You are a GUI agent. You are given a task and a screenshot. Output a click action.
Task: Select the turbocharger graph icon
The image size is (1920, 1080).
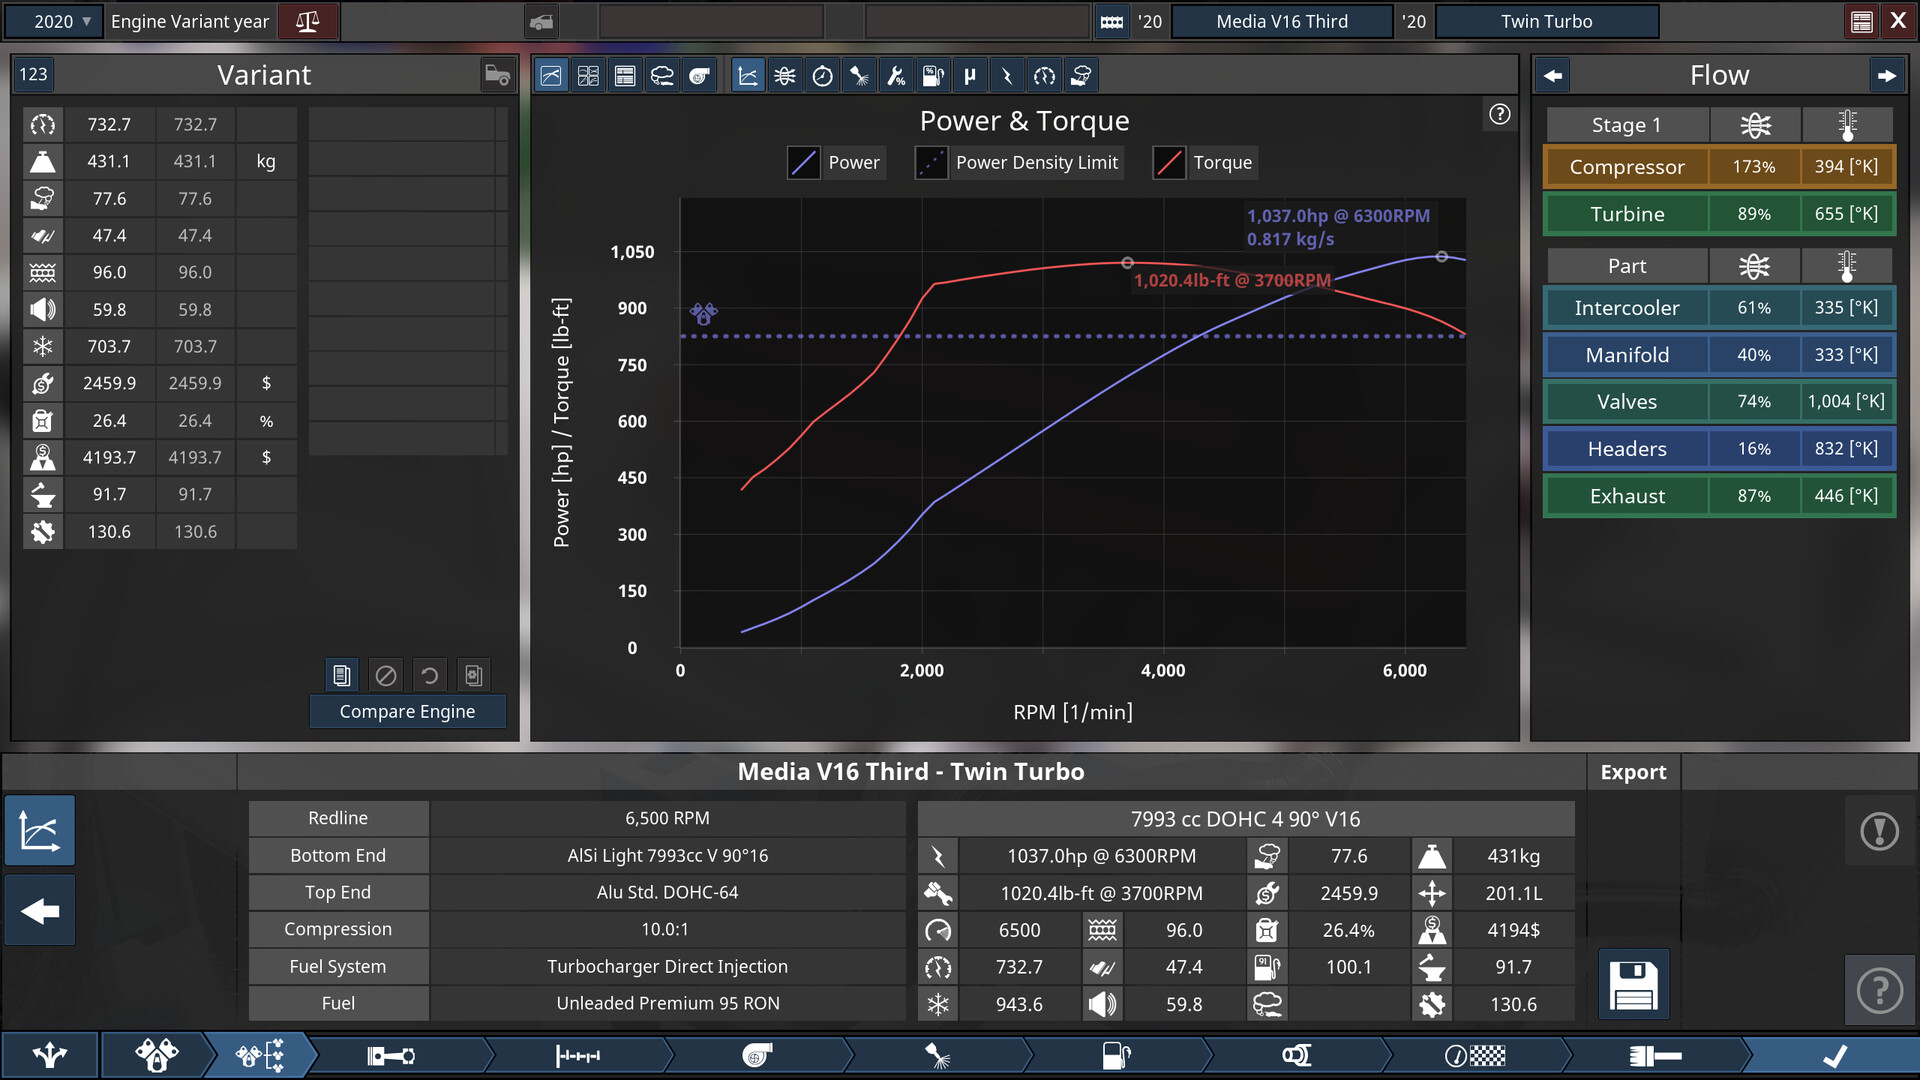pyautogui.click(x=700, y=76)
